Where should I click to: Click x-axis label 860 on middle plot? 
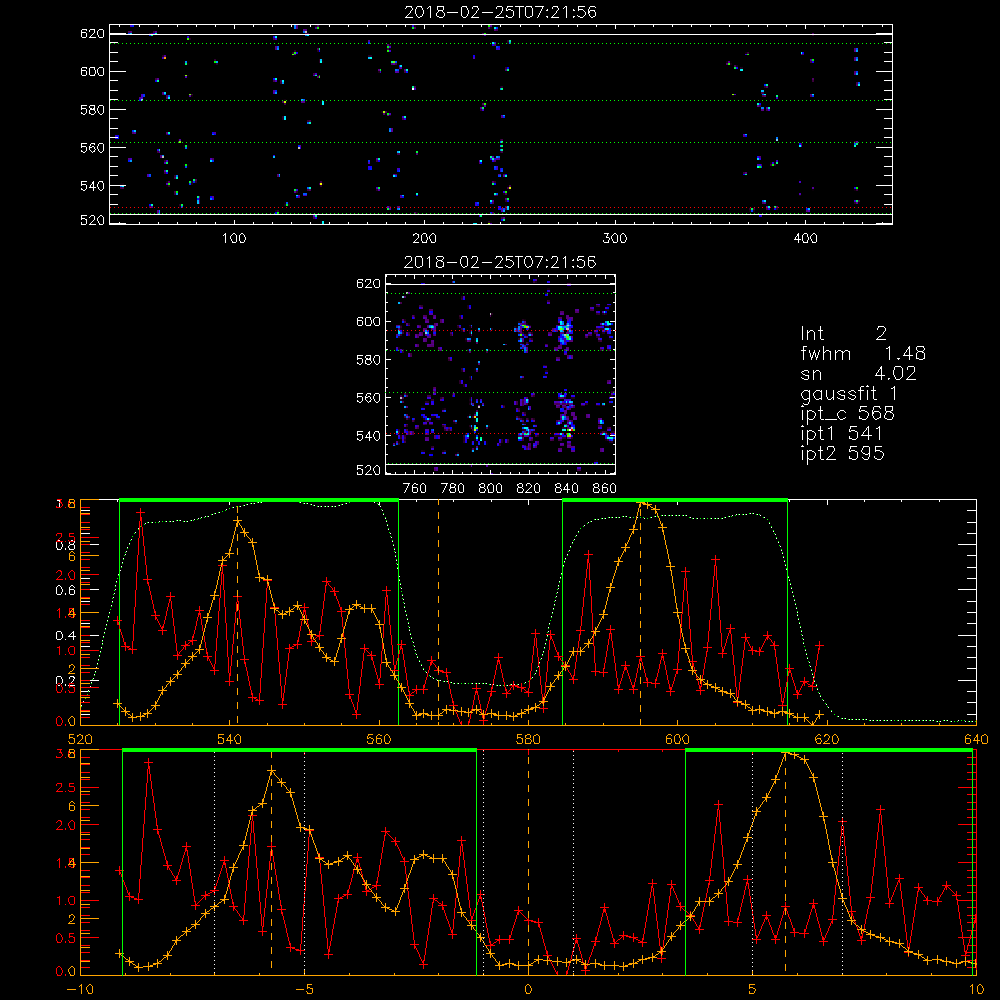pos(605,489)
